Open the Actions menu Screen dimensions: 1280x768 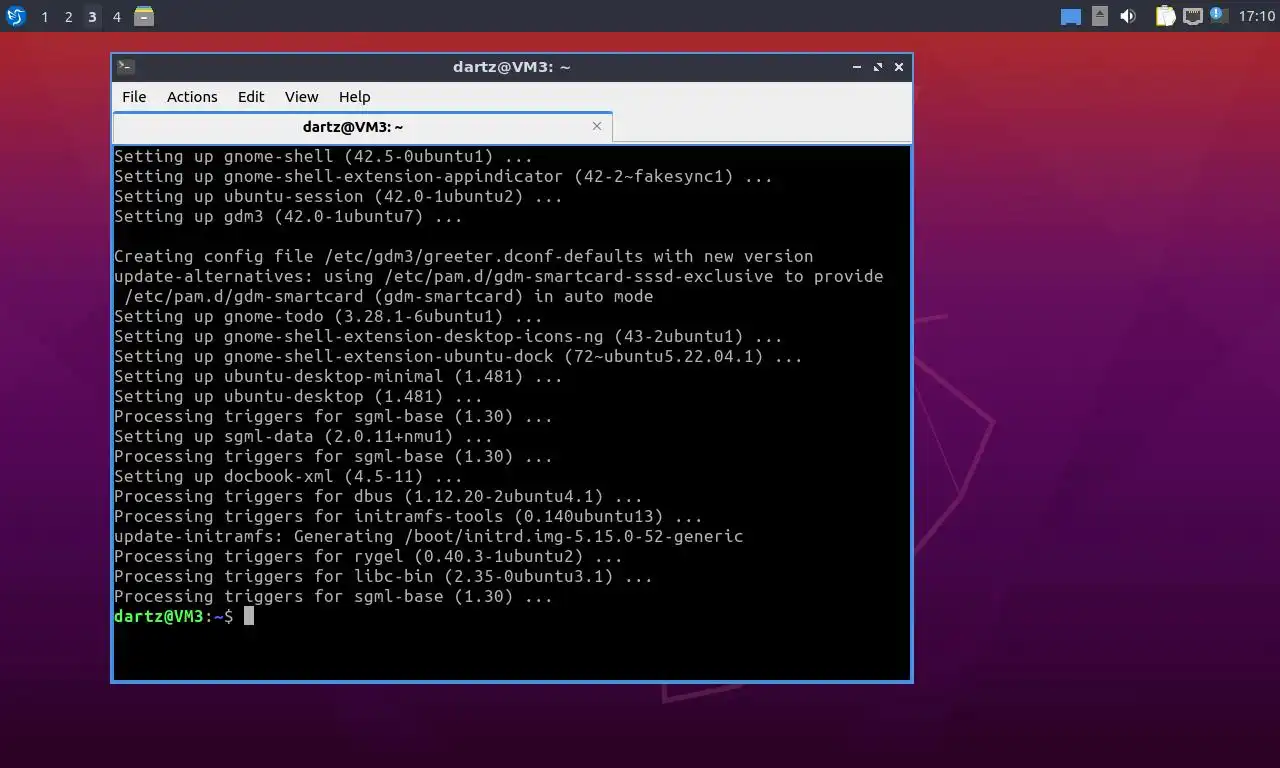pyautogui.click(x=192, y=97)
